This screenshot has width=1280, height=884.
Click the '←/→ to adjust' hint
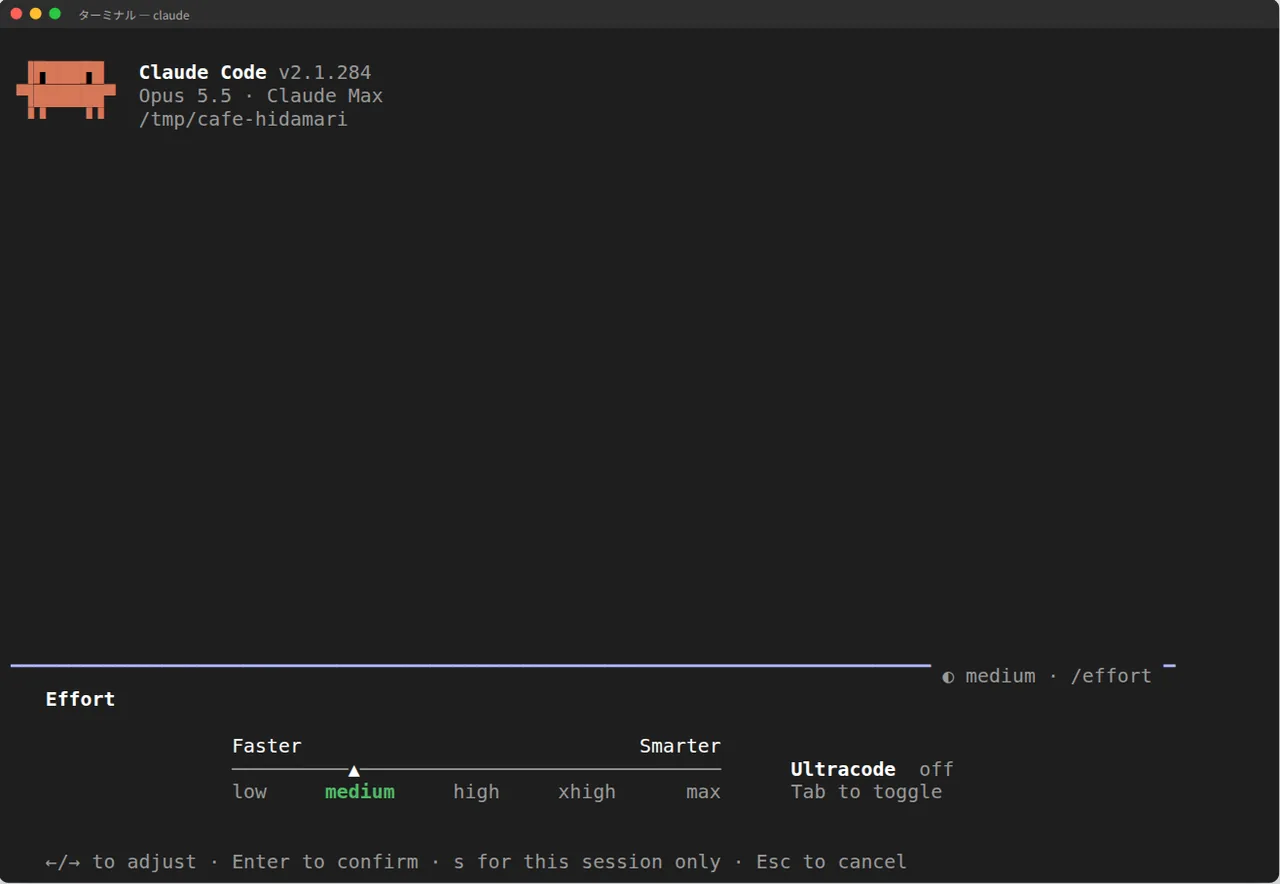pos(121,862)
